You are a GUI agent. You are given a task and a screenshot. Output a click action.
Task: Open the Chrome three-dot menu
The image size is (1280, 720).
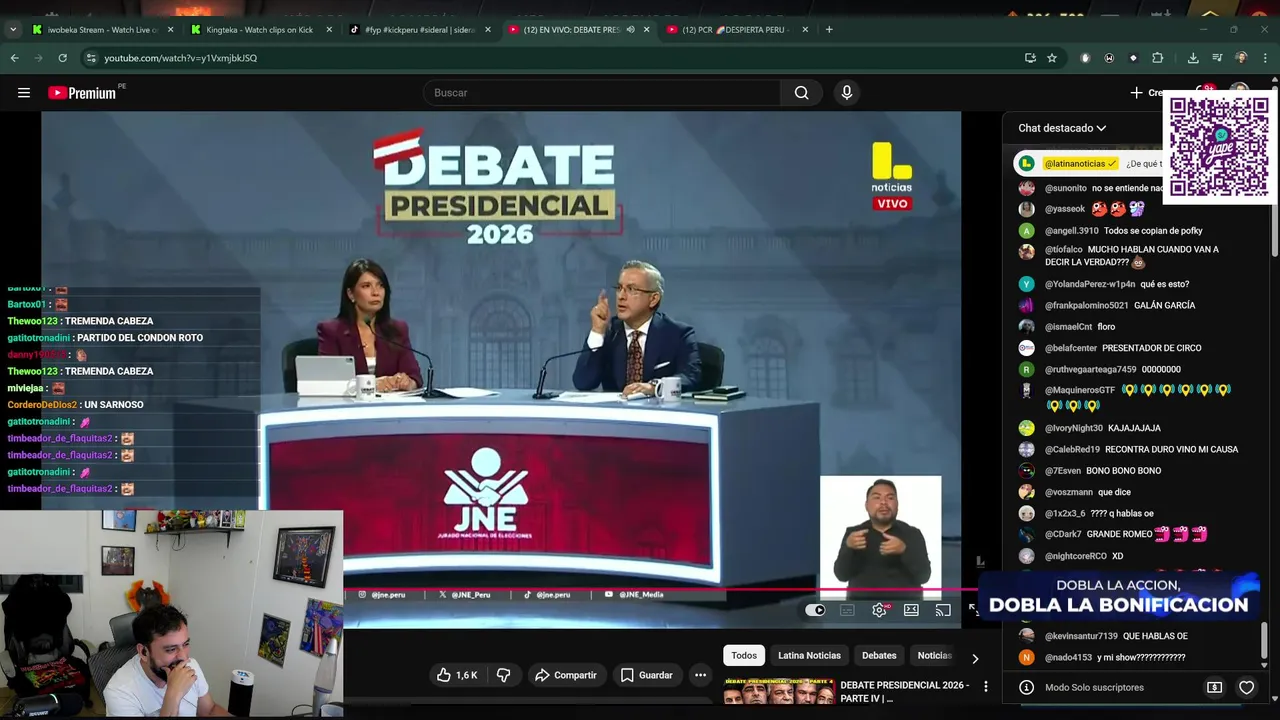point(1265,58)
